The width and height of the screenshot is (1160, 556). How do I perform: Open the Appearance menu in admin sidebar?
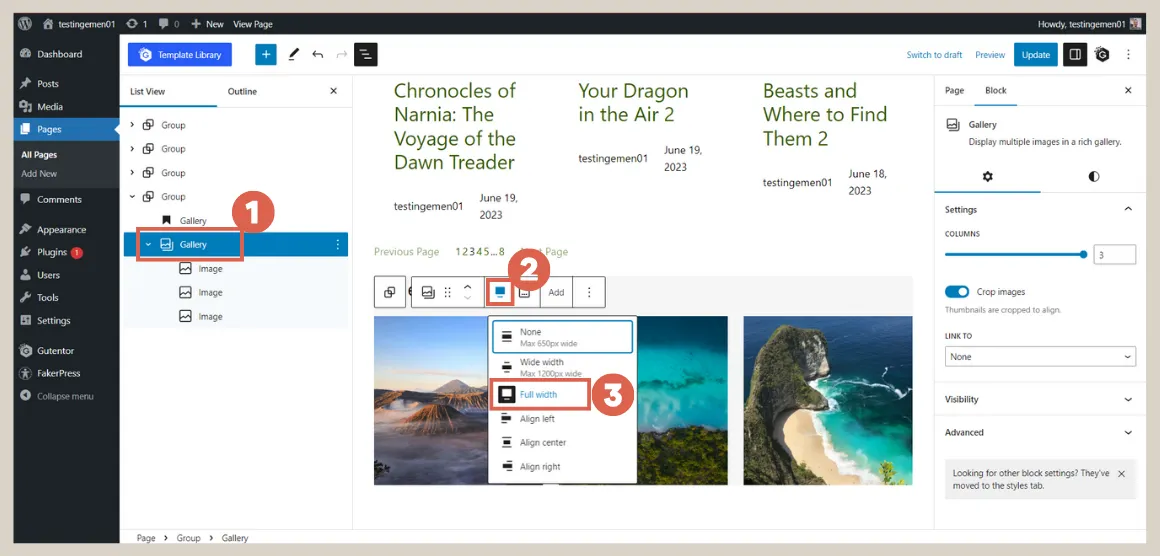point(61,229)
